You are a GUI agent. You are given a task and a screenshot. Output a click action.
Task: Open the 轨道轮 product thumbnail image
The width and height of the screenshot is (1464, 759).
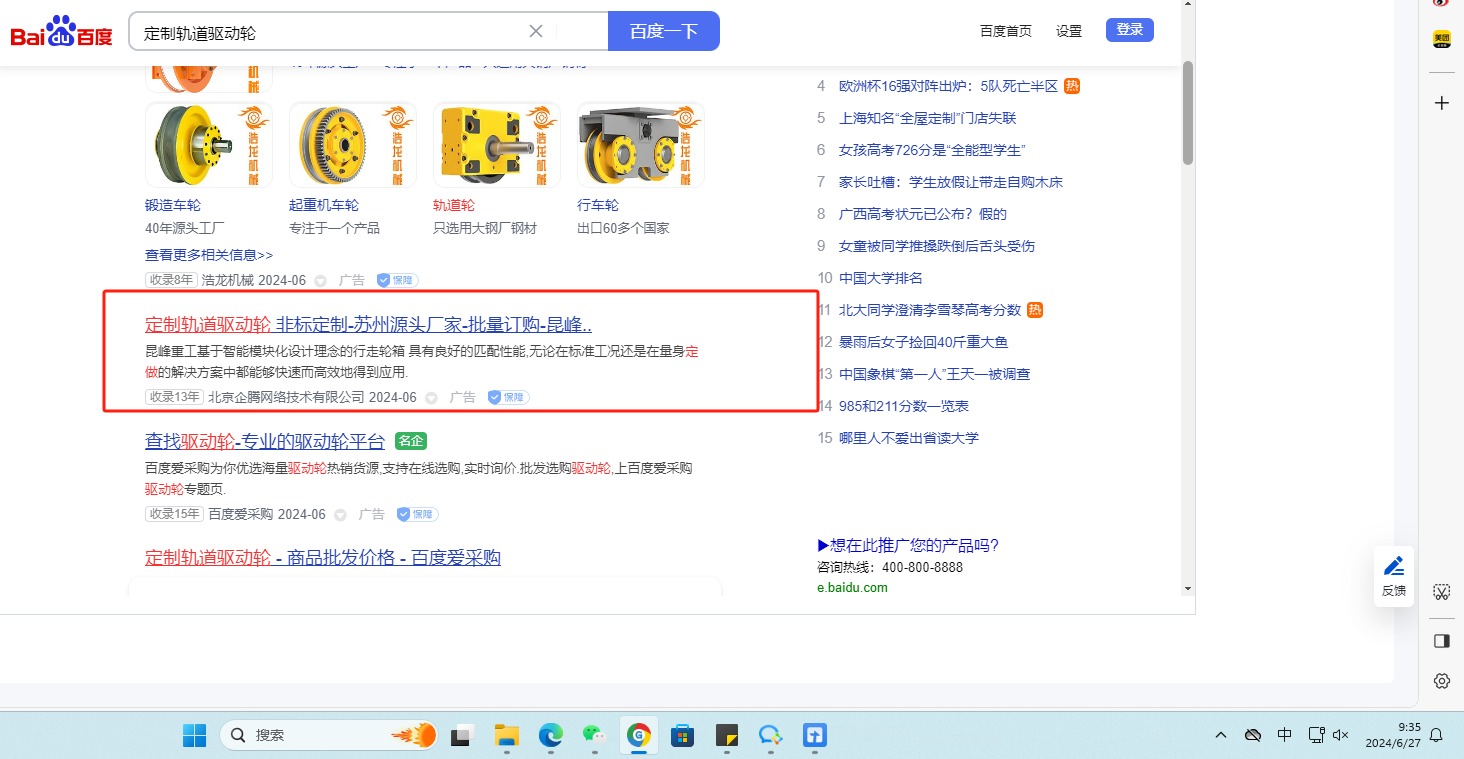(x=496, y=145)
